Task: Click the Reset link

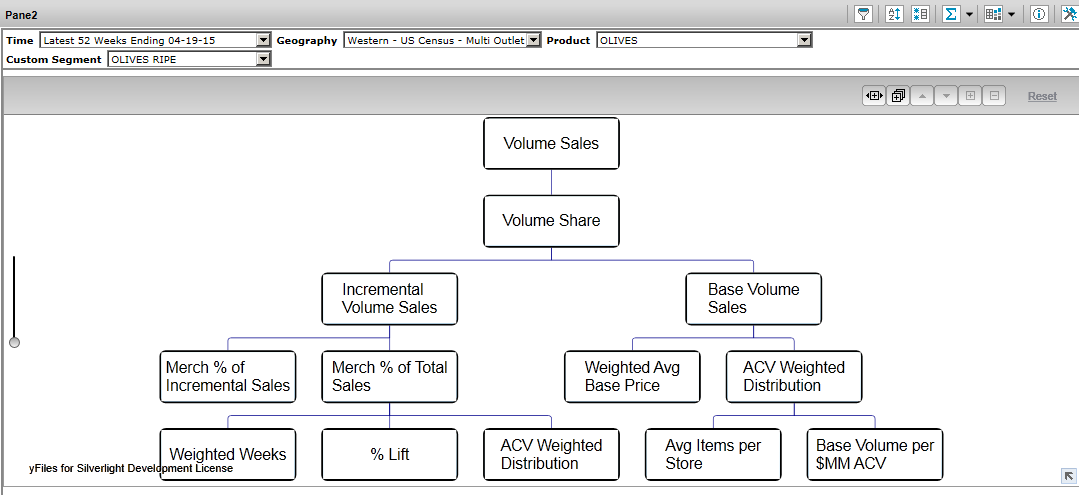Action: pyautogui.click(x=1042, y=96)
